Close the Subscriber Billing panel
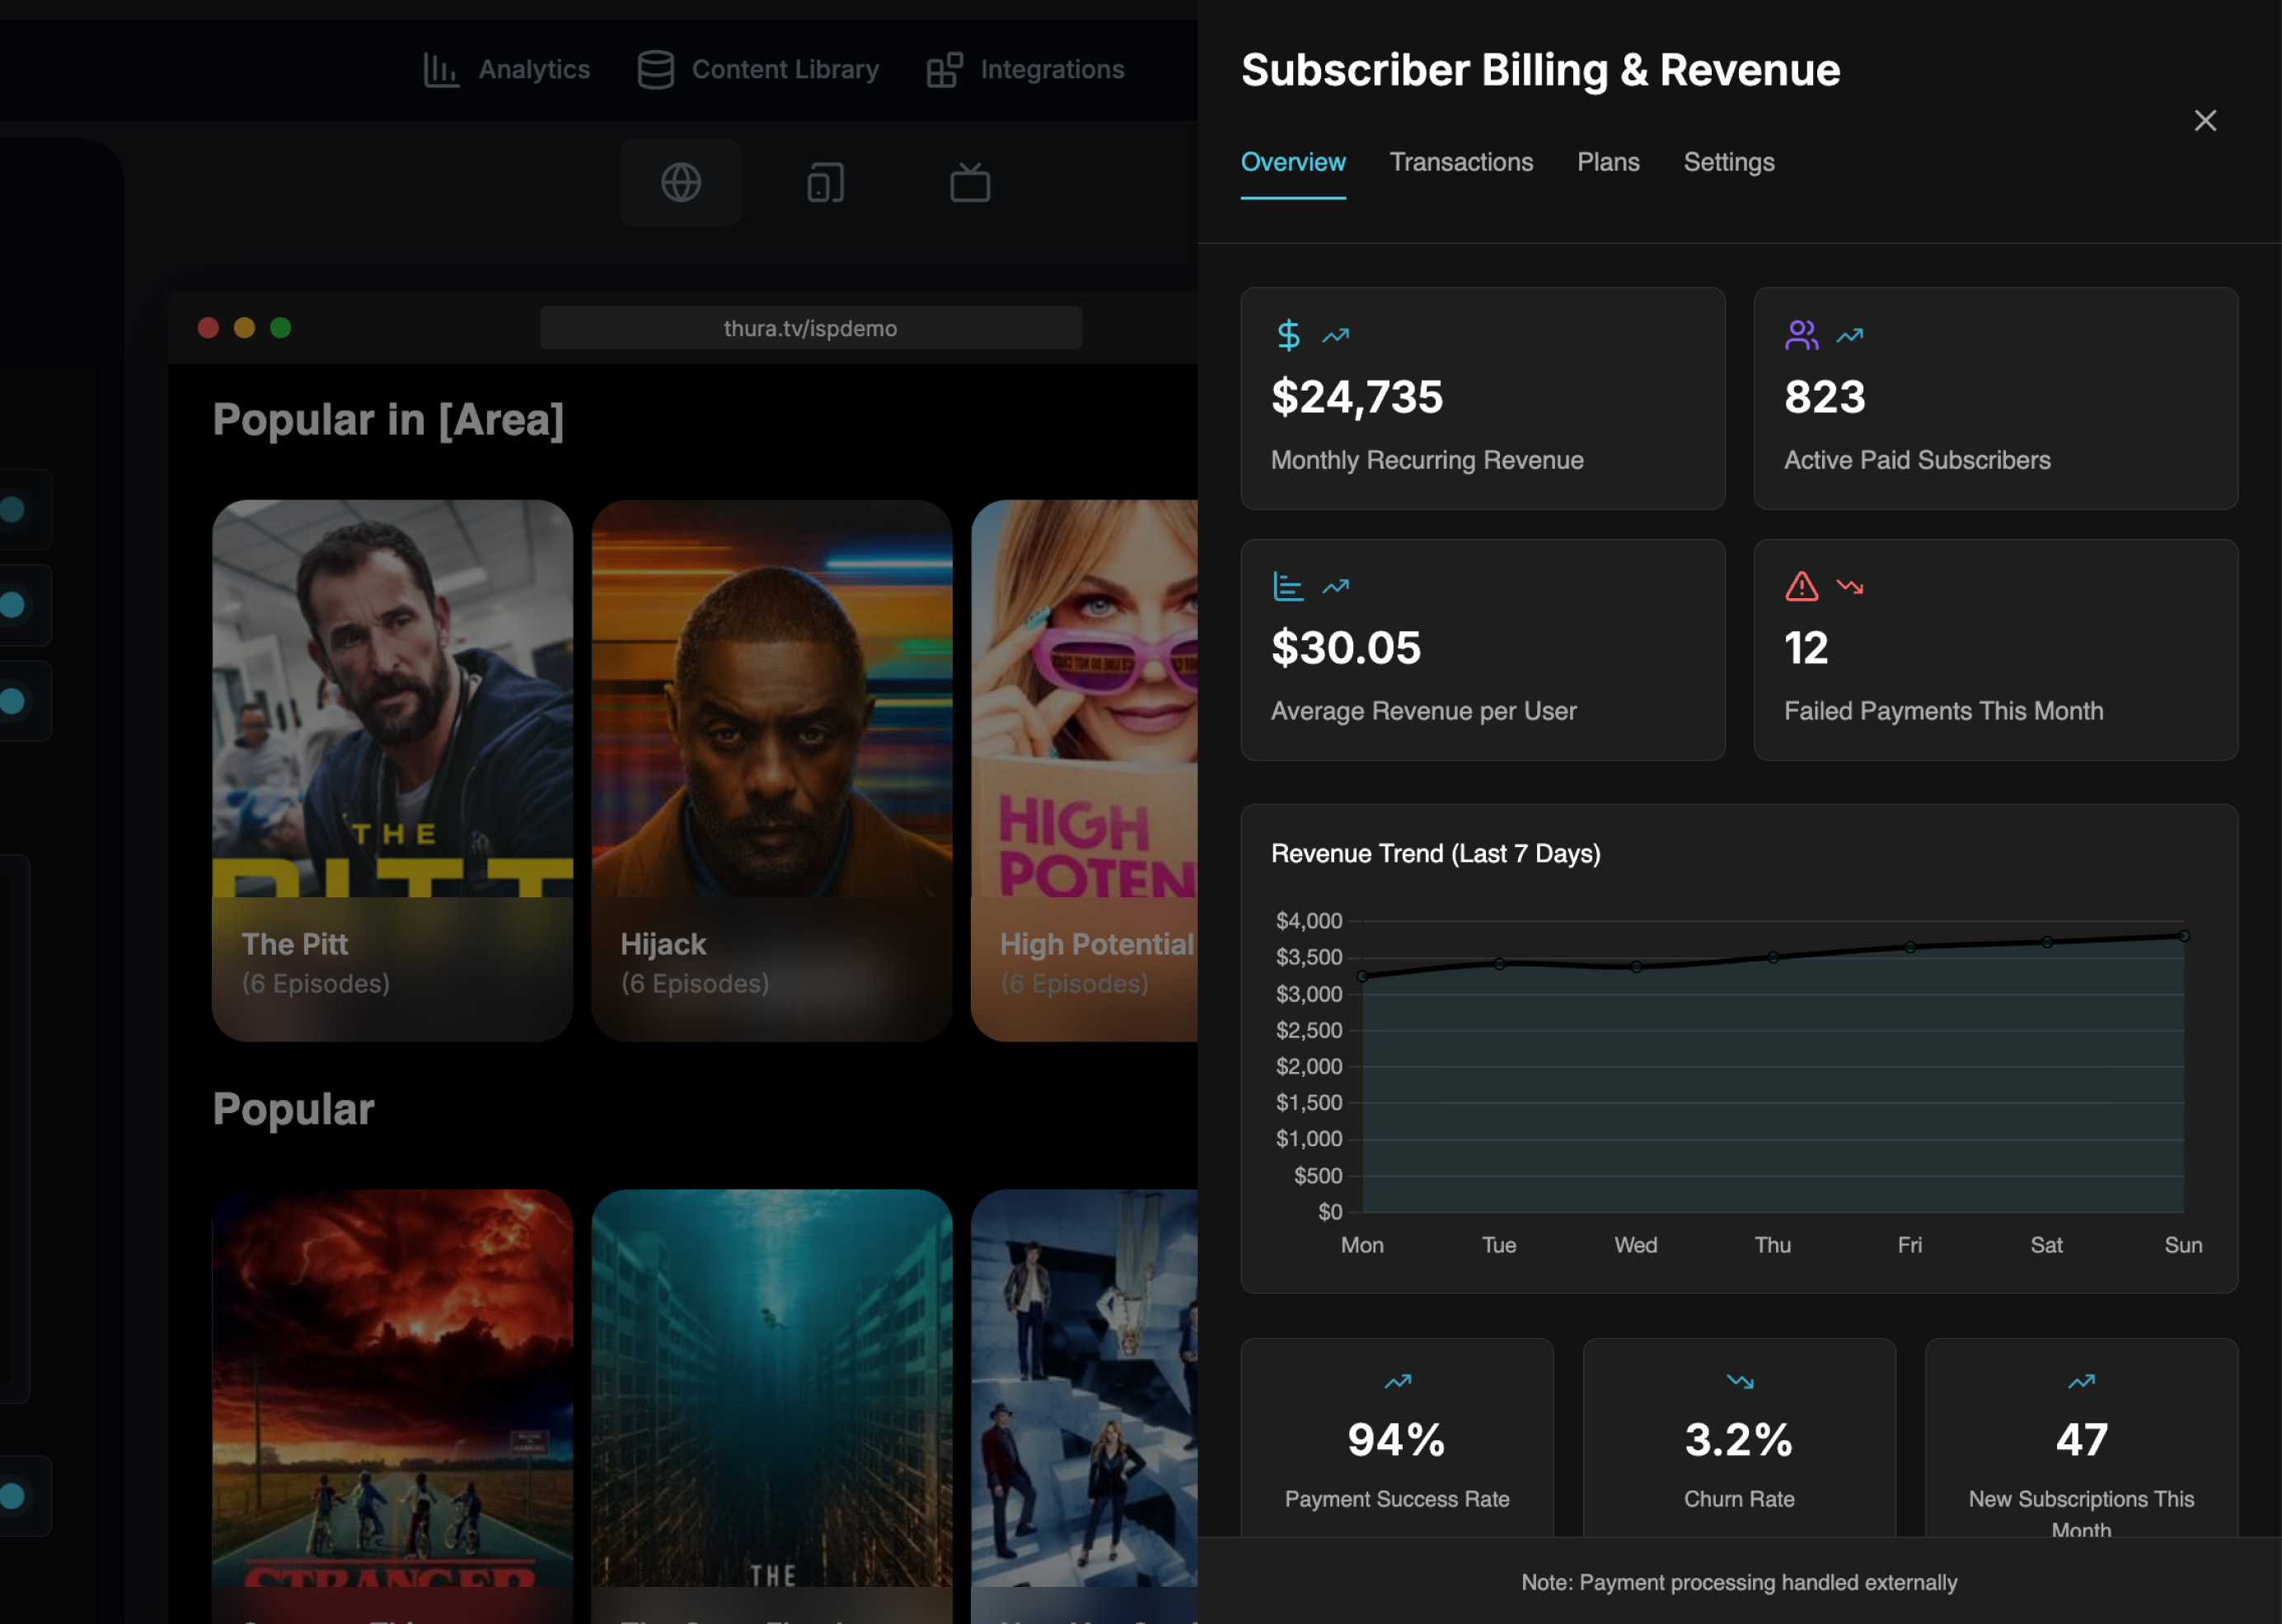 tap(2204, 121)
